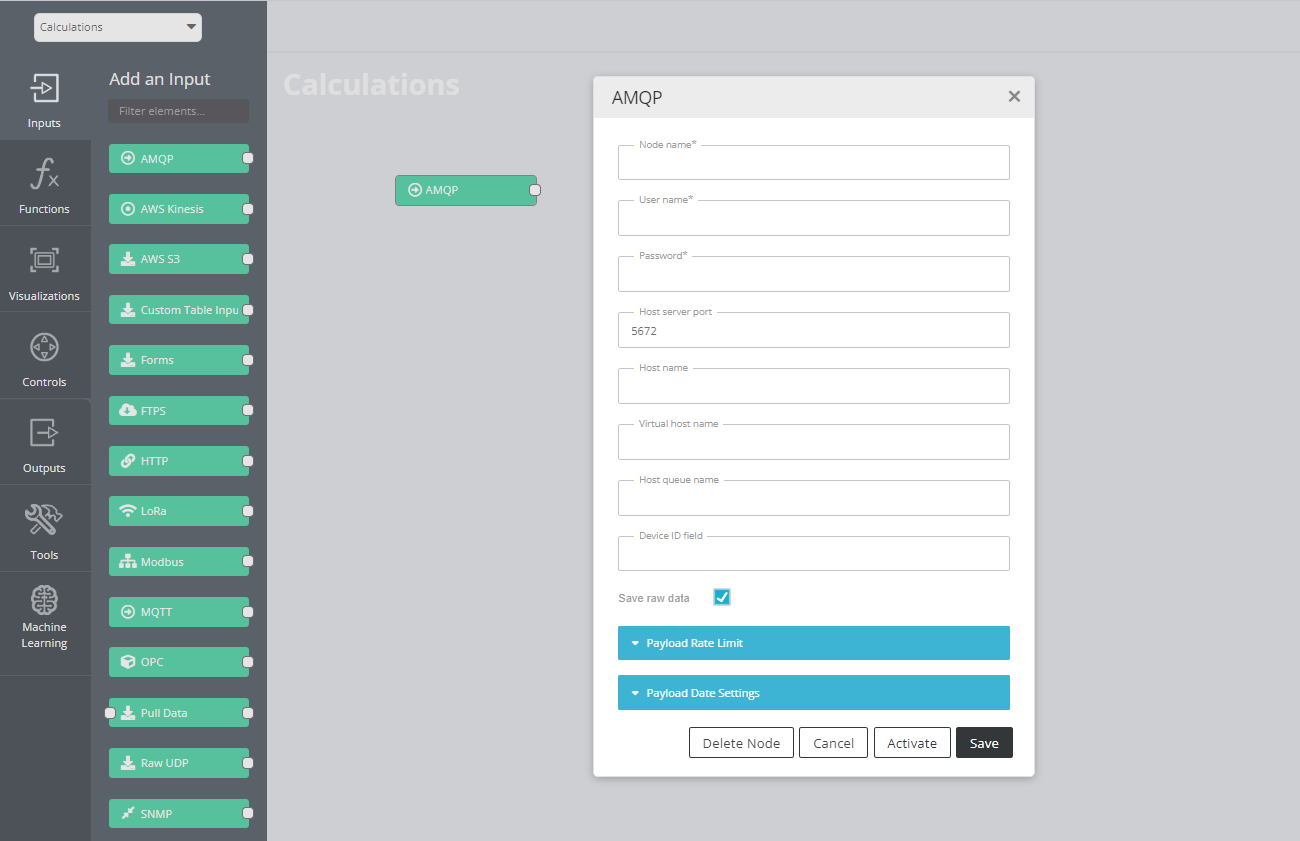Open the Outputs sidebar section
Viewport: 1300px width, 841px height.
click(45, 442)
